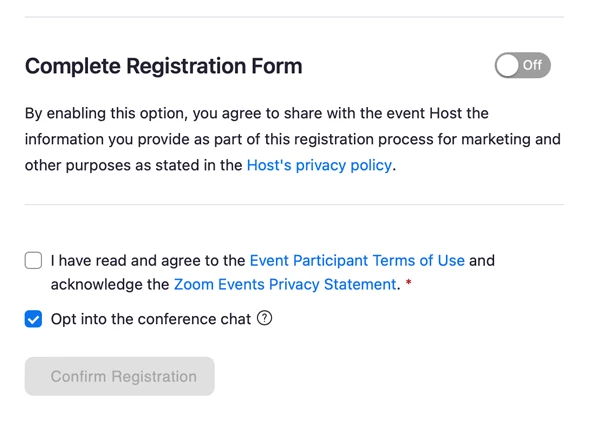
Task: Open the Zoom Events Privacy Statement link
Action: pos(285,285)
